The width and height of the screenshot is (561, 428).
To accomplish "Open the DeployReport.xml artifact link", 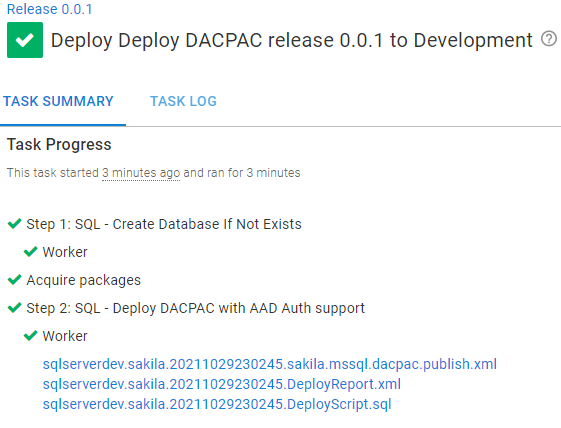I will click(x=222, y=384).
